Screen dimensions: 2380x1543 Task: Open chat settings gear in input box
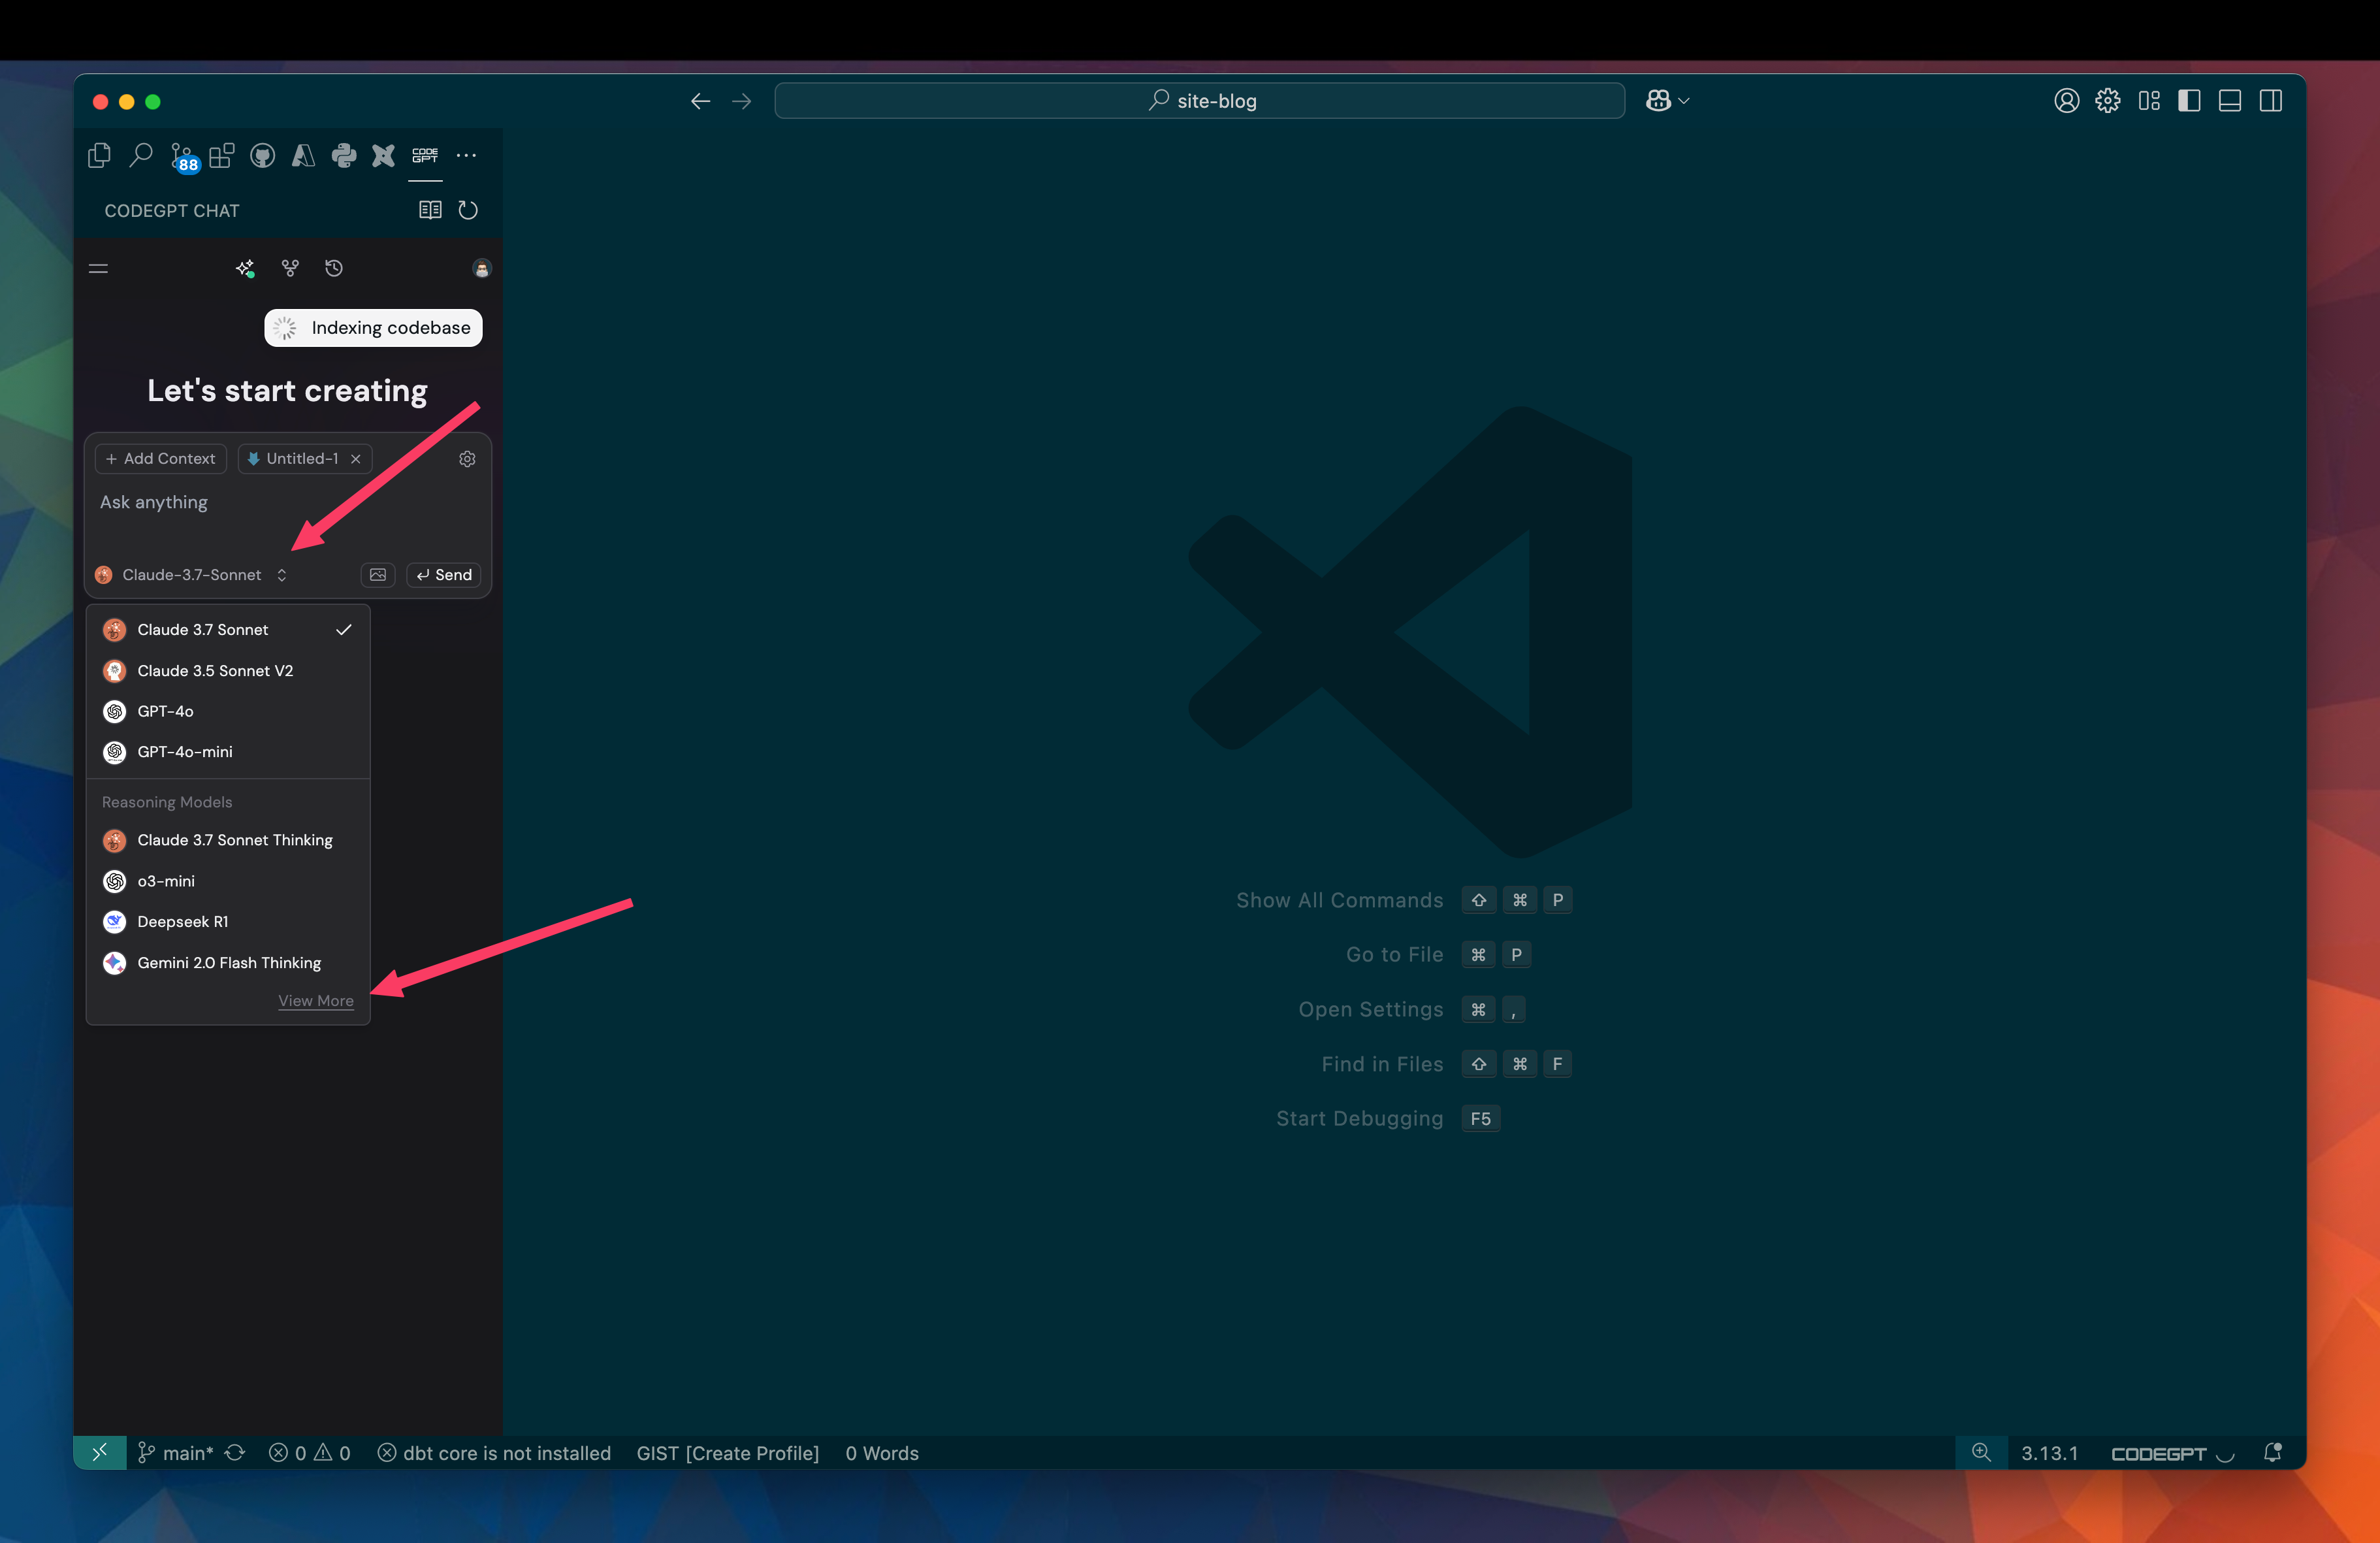tap(467, 459)
